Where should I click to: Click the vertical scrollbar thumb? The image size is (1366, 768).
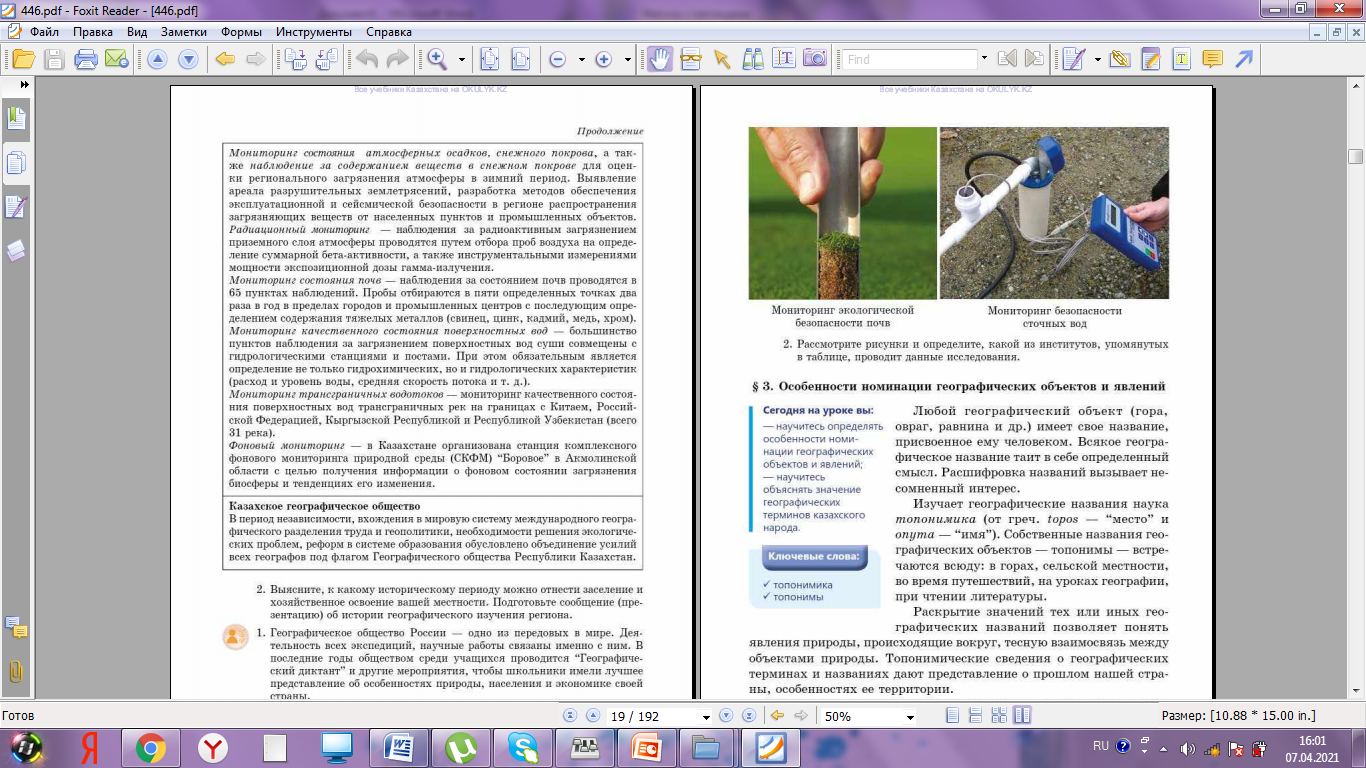pyautogui.click(x=1356, y=156)
